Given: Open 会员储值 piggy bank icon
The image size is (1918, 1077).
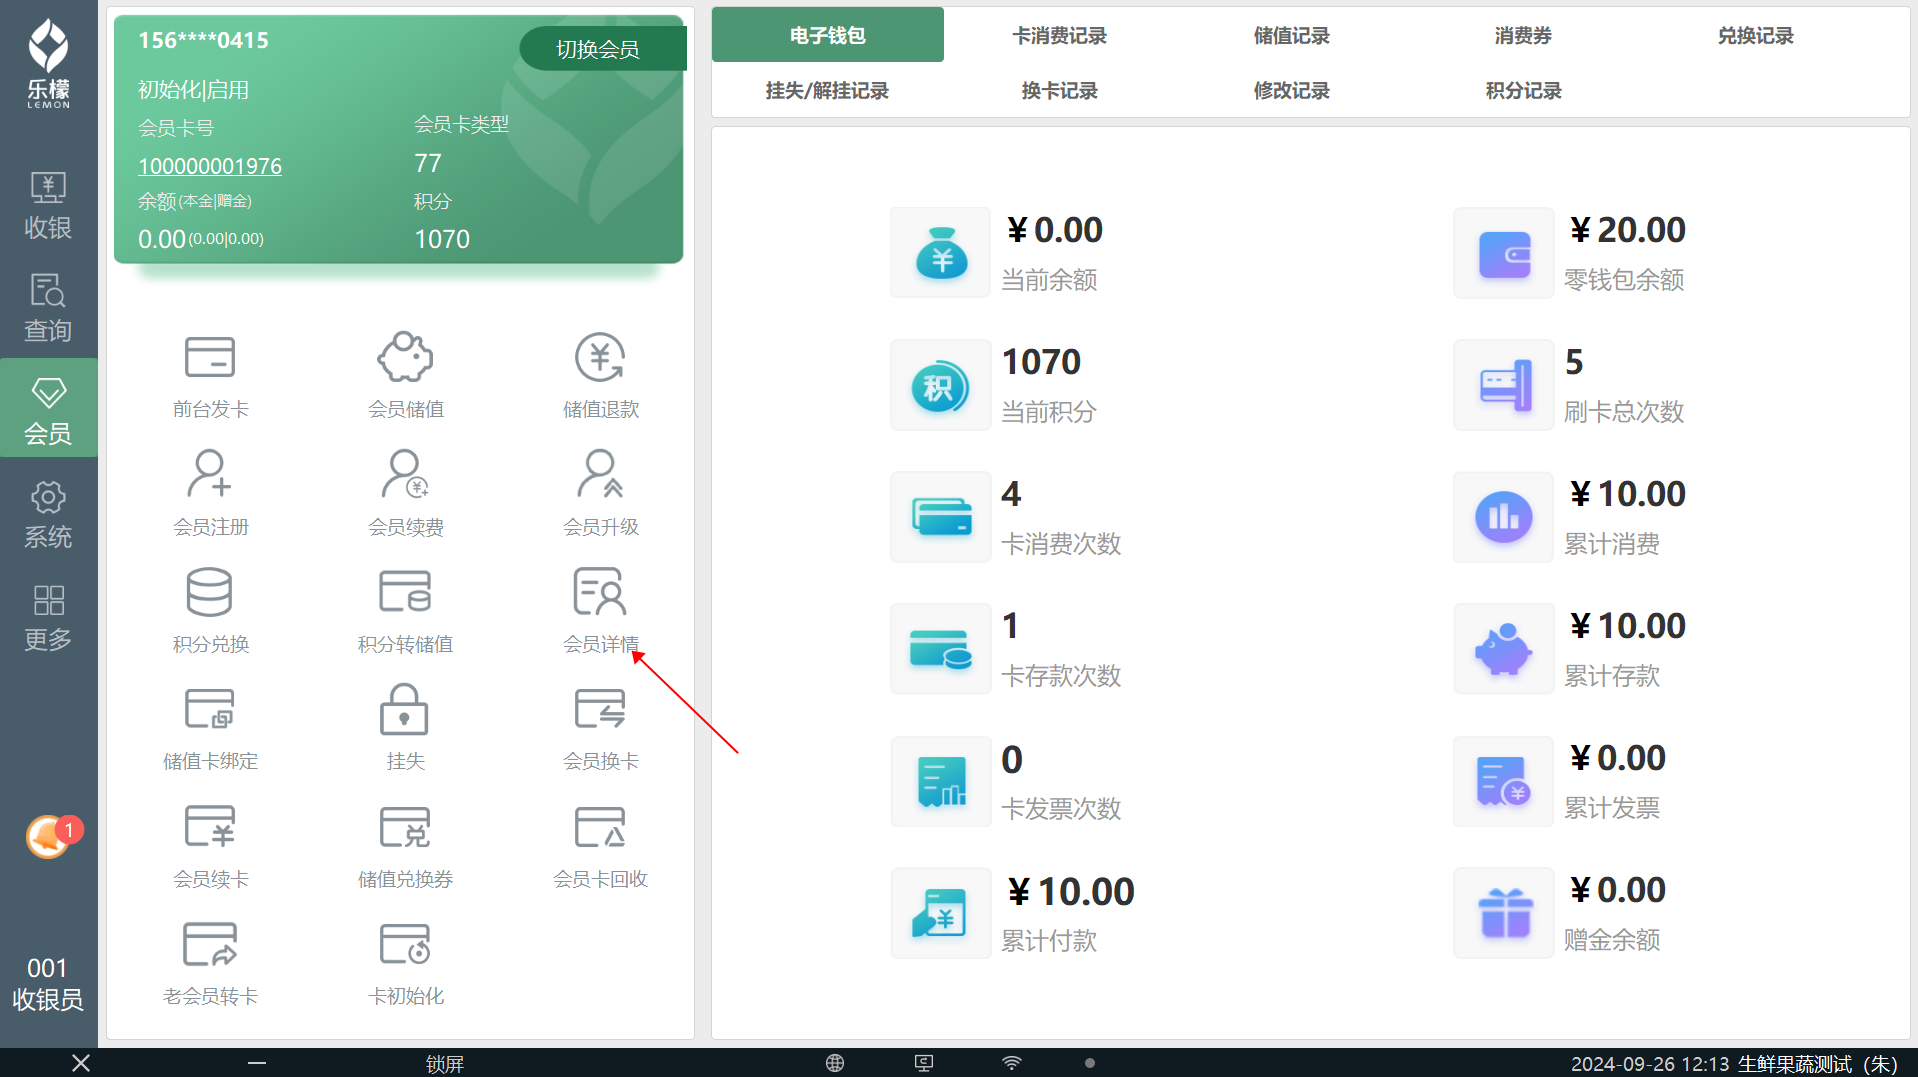Looking at the screenshot, I should (x=405, y=357).
